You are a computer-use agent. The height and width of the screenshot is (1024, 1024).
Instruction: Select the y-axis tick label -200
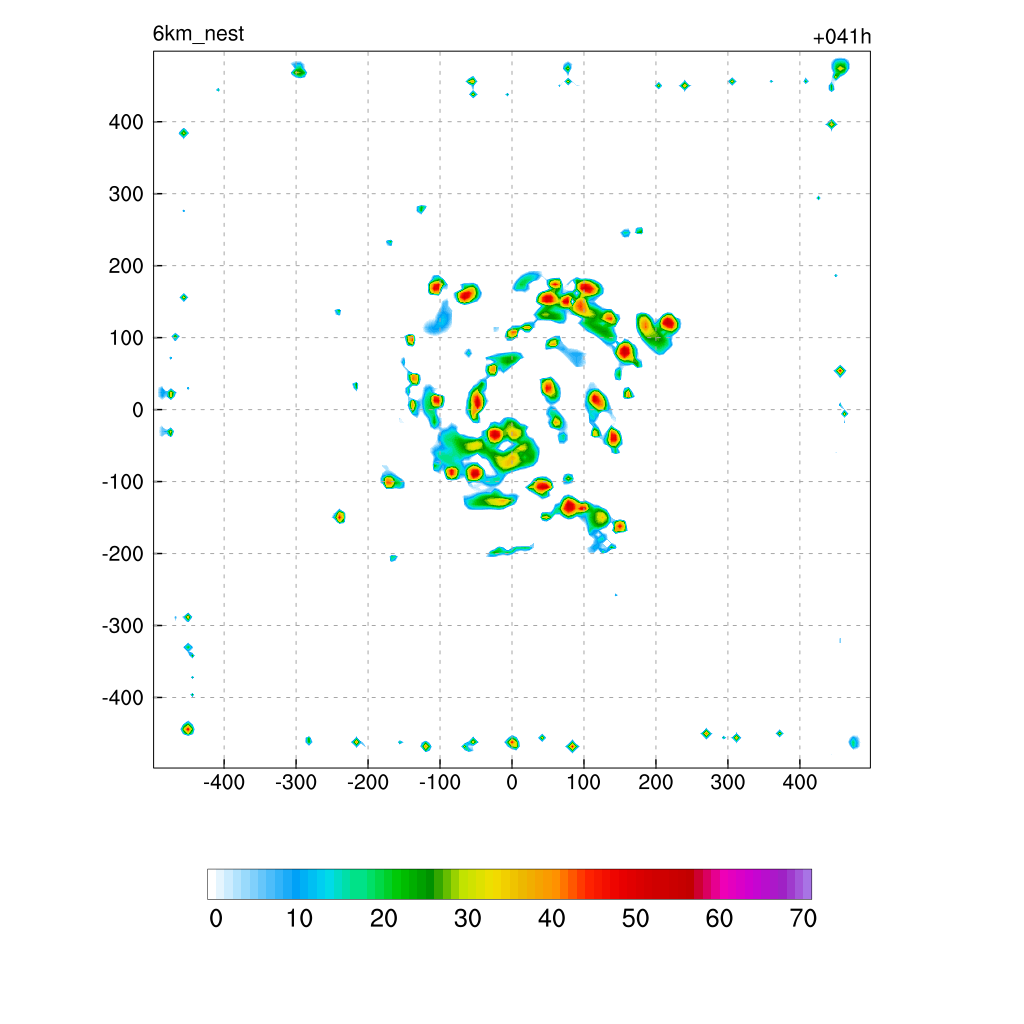(x=123, y=554)
